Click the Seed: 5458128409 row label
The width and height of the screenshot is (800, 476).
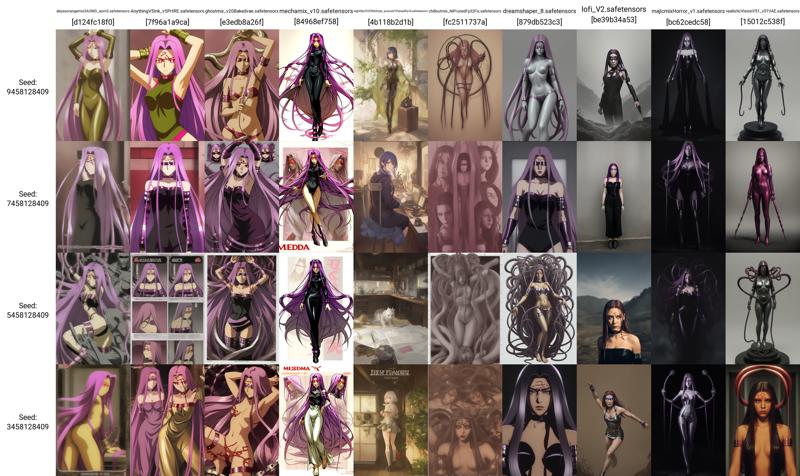pos(28,310)
